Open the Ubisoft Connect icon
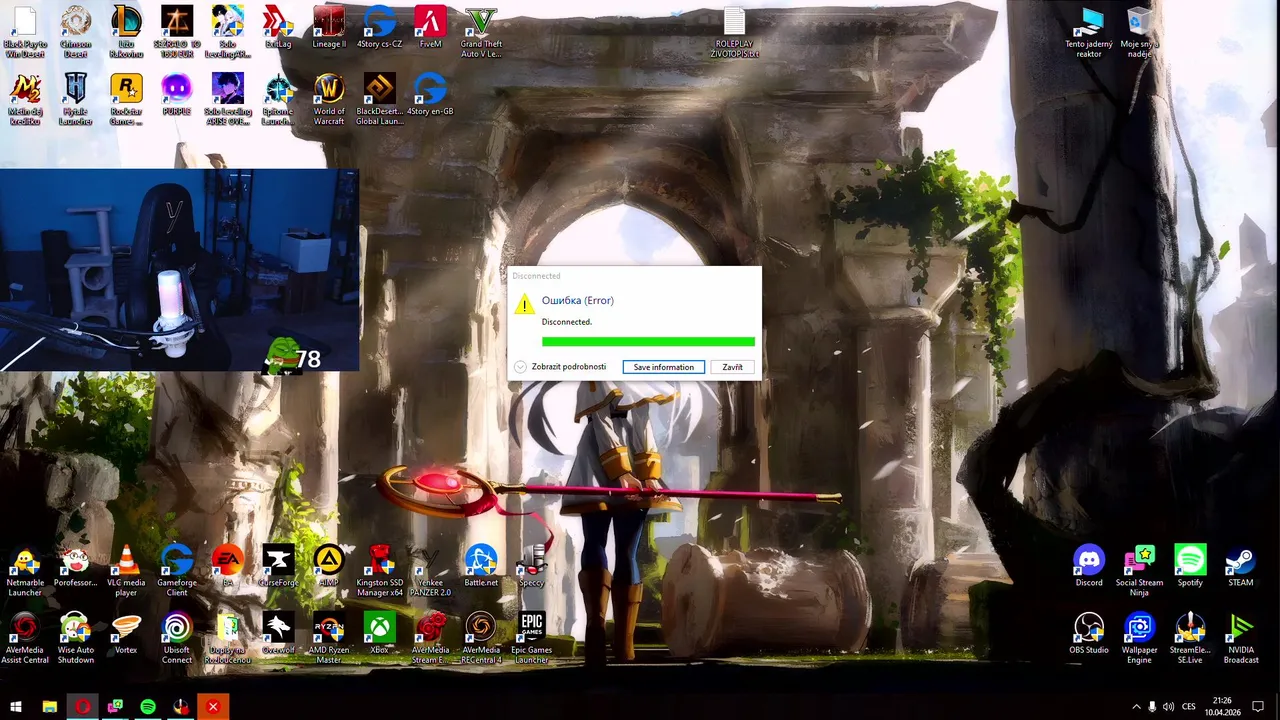Screen dimensions: 1280x720 pyautogui.click(x=177, y=637)
